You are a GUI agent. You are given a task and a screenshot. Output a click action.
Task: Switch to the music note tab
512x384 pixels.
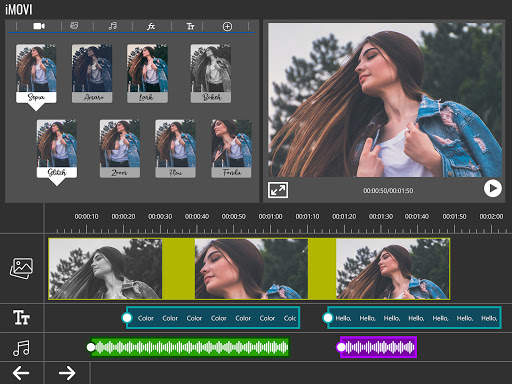[x=113, y=26]
